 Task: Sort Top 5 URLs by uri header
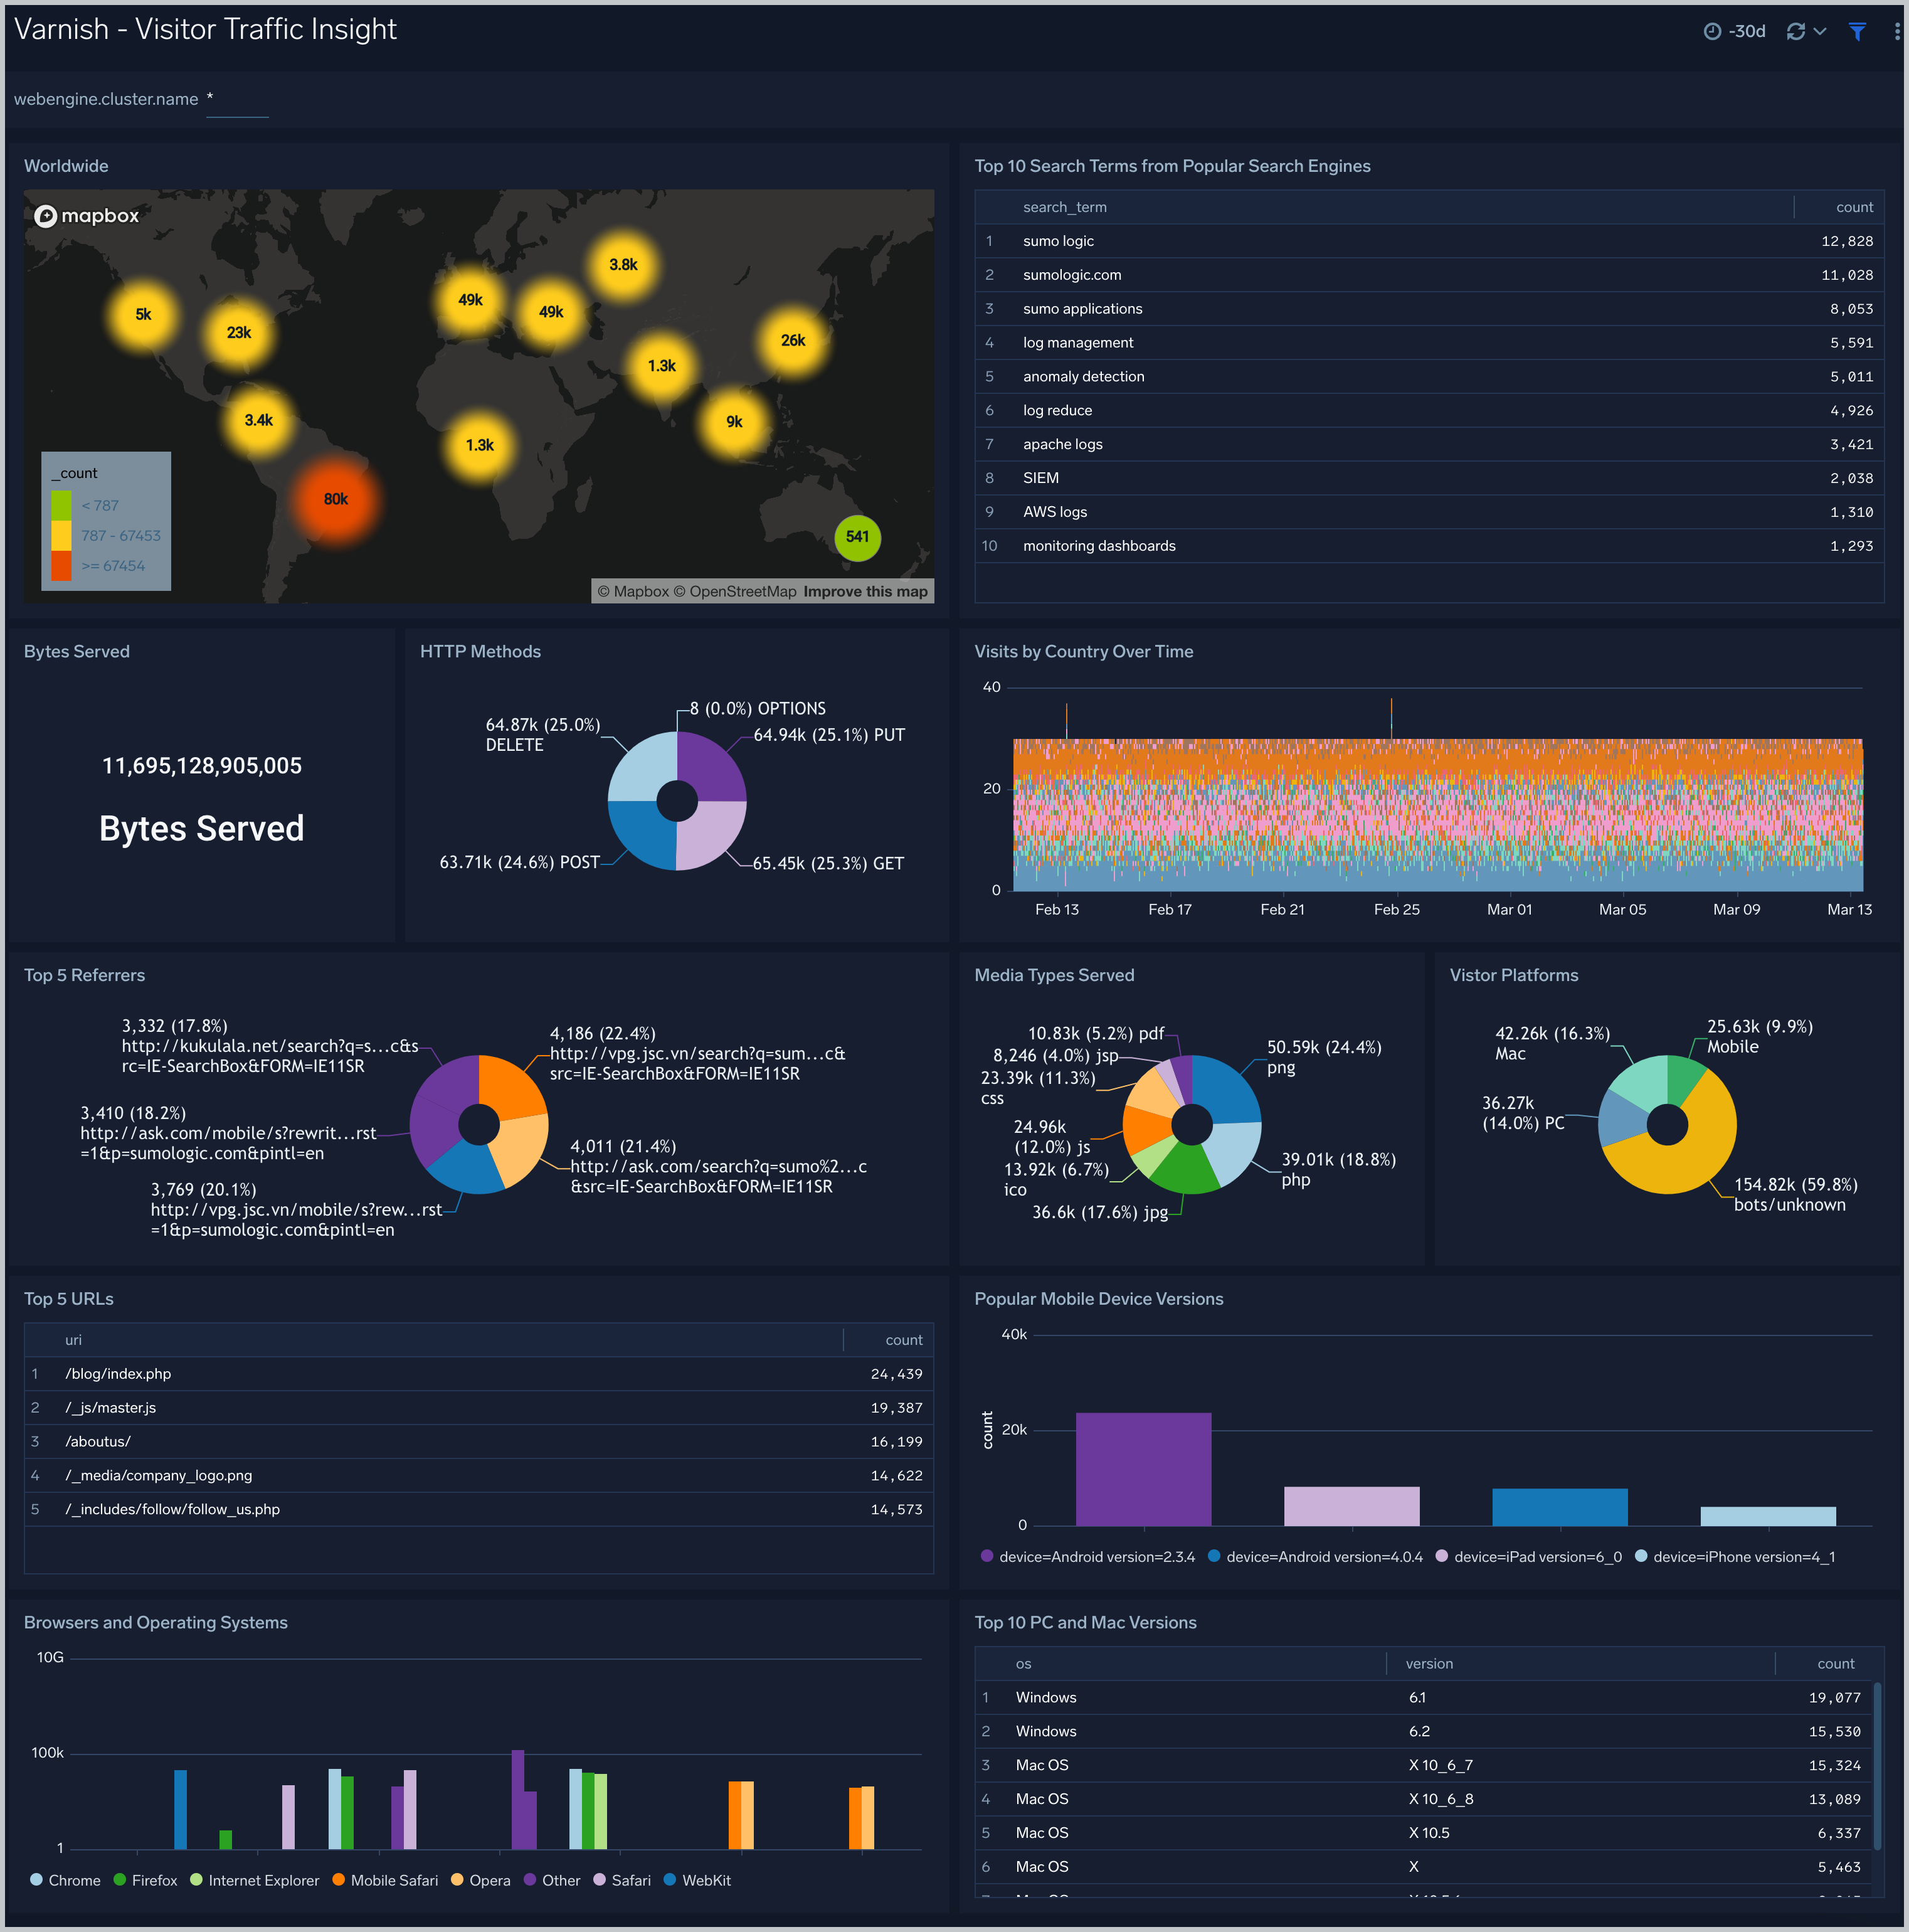coord(73,1341)
